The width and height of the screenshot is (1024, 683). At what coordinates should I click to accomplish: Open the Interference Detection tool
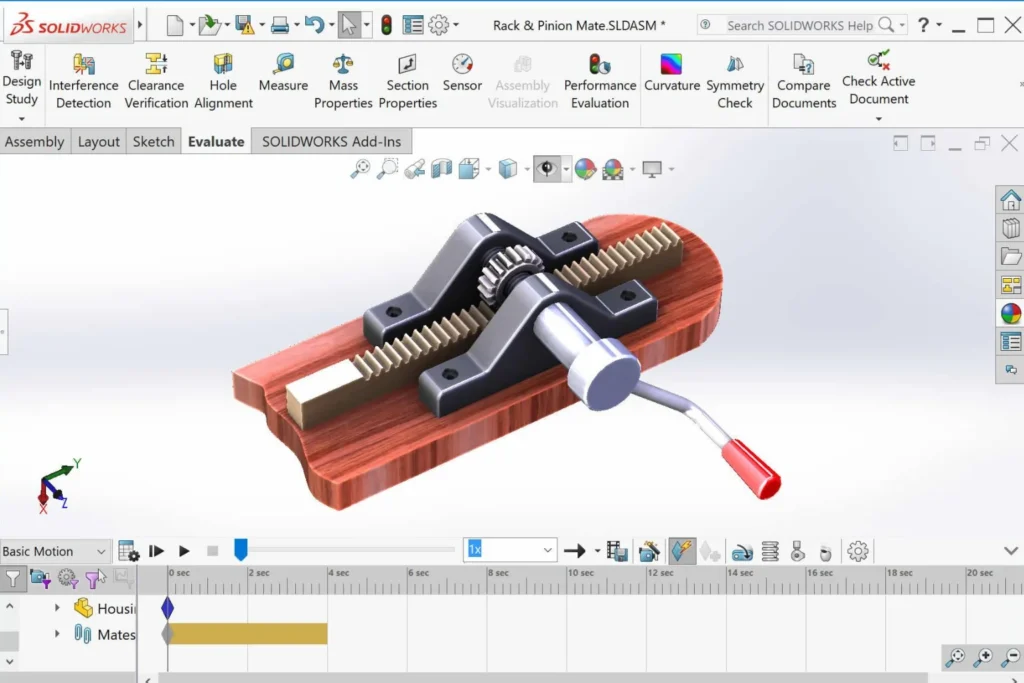tap(84, 82)
